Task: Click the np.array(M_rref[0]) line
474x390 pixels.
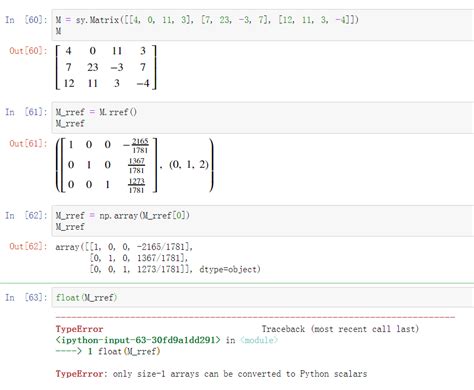Action: (x=122, y=215)
